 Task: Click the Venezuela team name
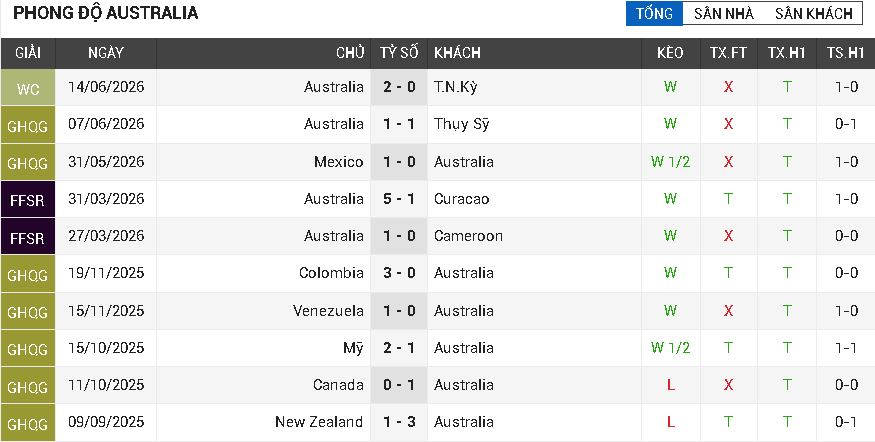coord(328,310)
